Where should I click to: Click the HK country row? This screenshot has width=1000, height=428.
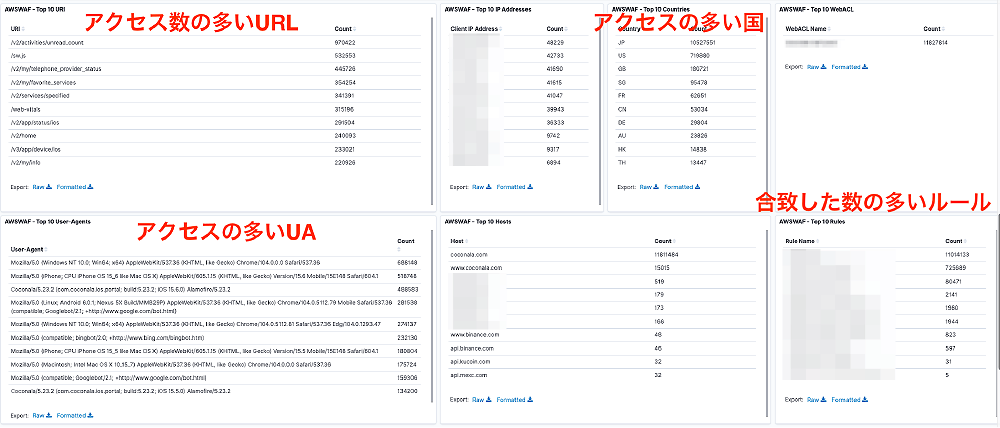(x=686, y=149)
